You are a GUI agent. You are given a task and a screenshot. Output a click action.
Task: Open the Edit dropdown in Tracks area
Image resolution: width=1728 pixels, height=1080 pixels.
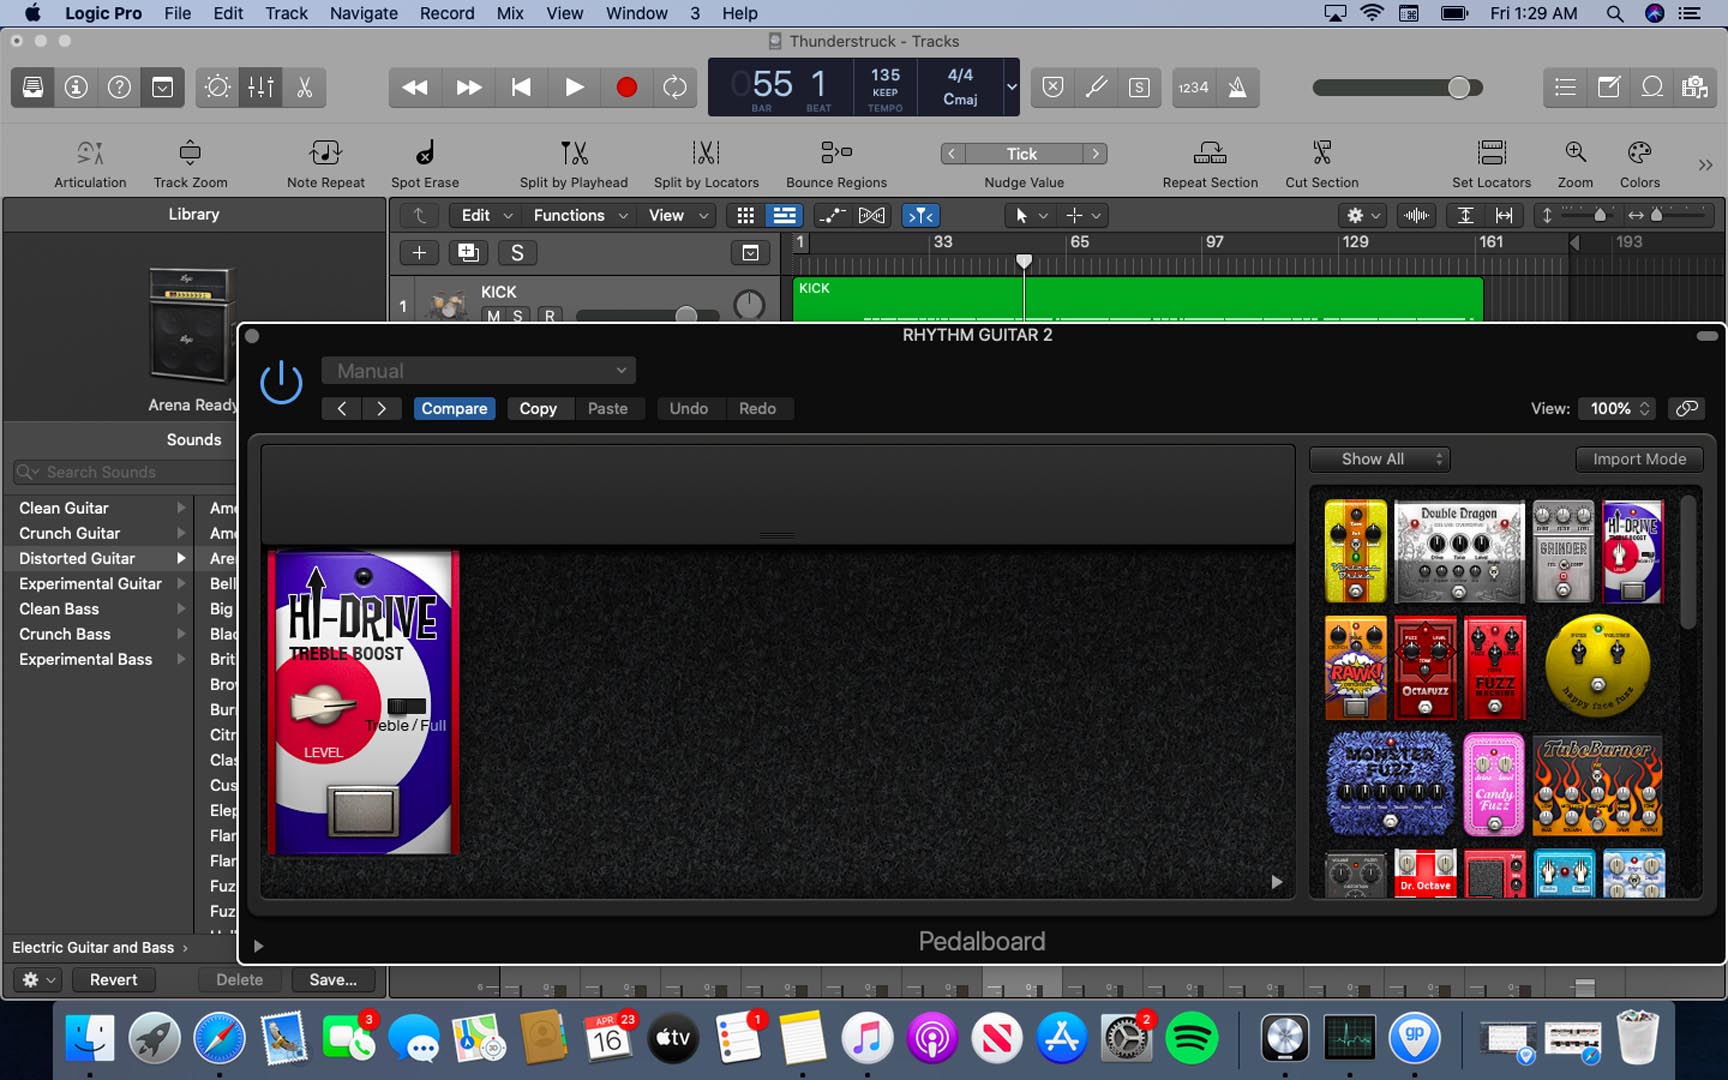click(x=486, y=215)
